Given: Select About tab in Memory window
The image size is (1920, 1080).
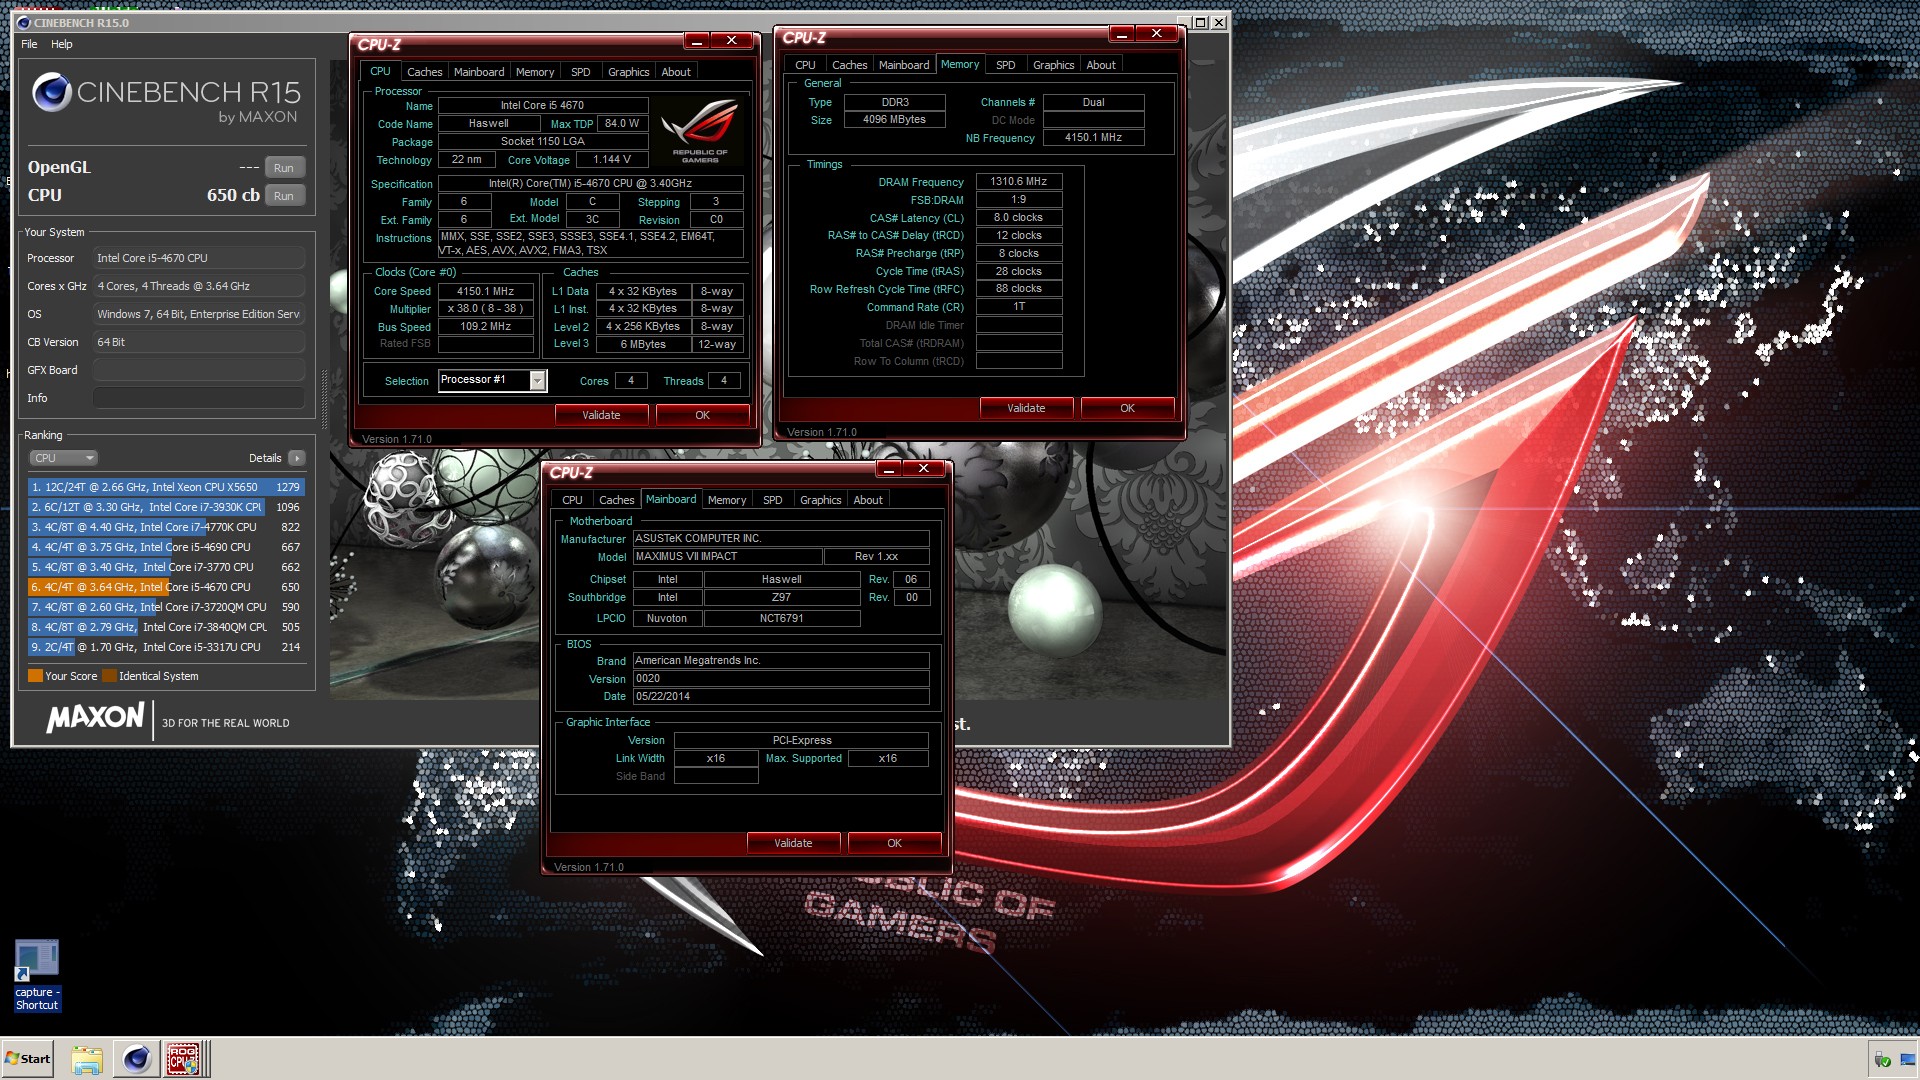Looking at the screenshot, I should click(x=1101, y=65).
